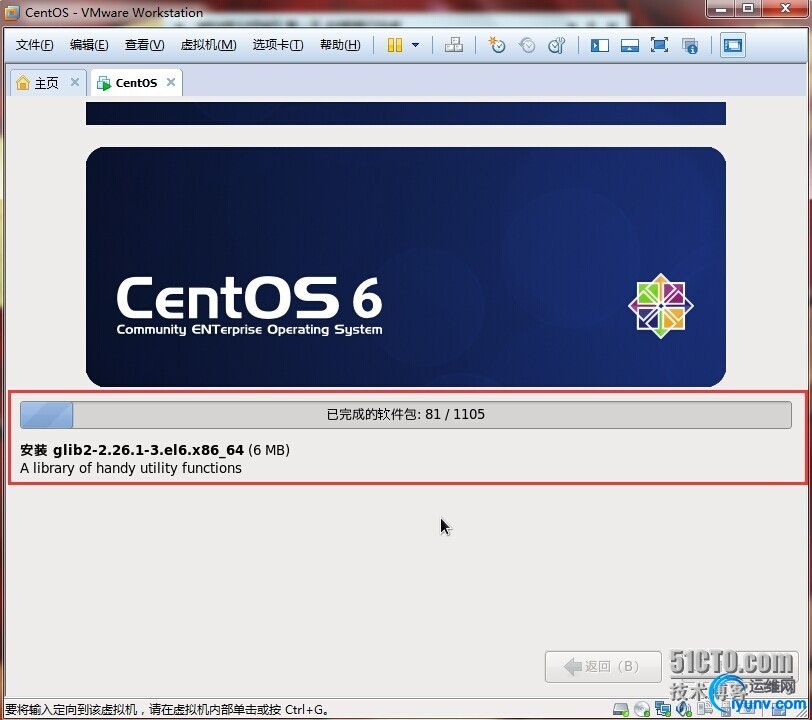Click the network adapter status icon
The image size is (812, 720).
point(663,709)
